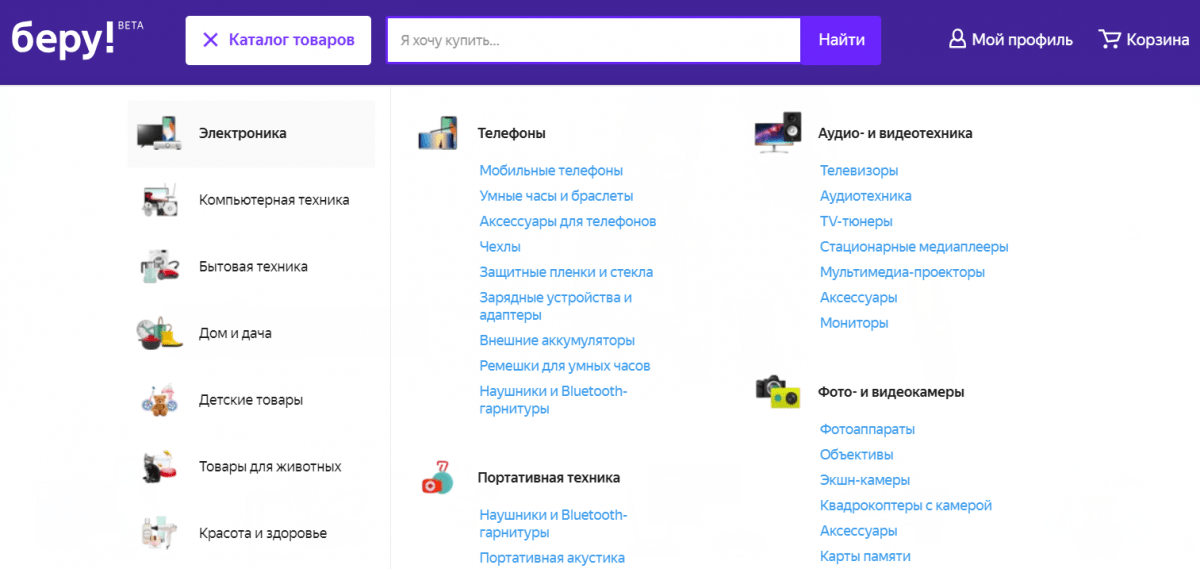The width and height of the screenshot is (1200, 569).
Task: Click the Компьютерная техника category icon
Action: pyautogui.click(x=159, y=200)
